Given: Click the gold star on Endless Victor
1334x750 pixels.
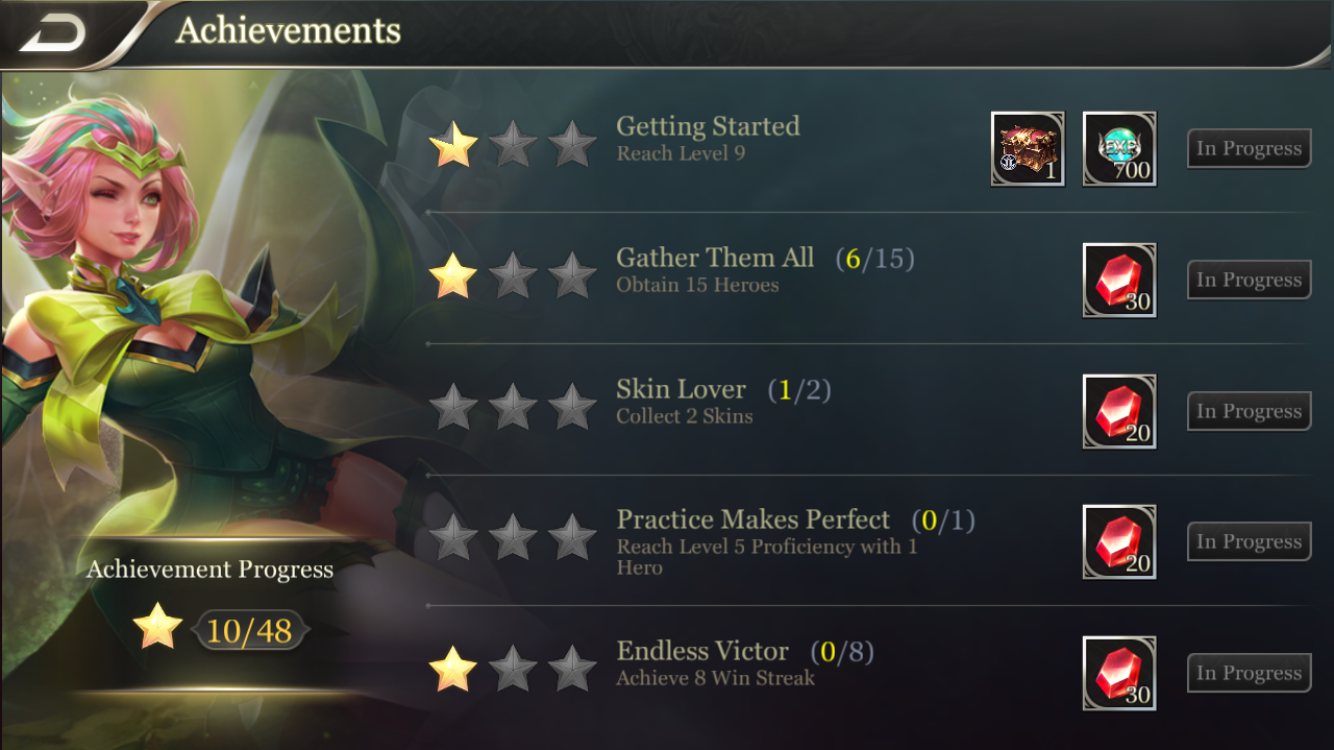Looking at the screenshot, I should pyautogui.click(x=453, y=669).
